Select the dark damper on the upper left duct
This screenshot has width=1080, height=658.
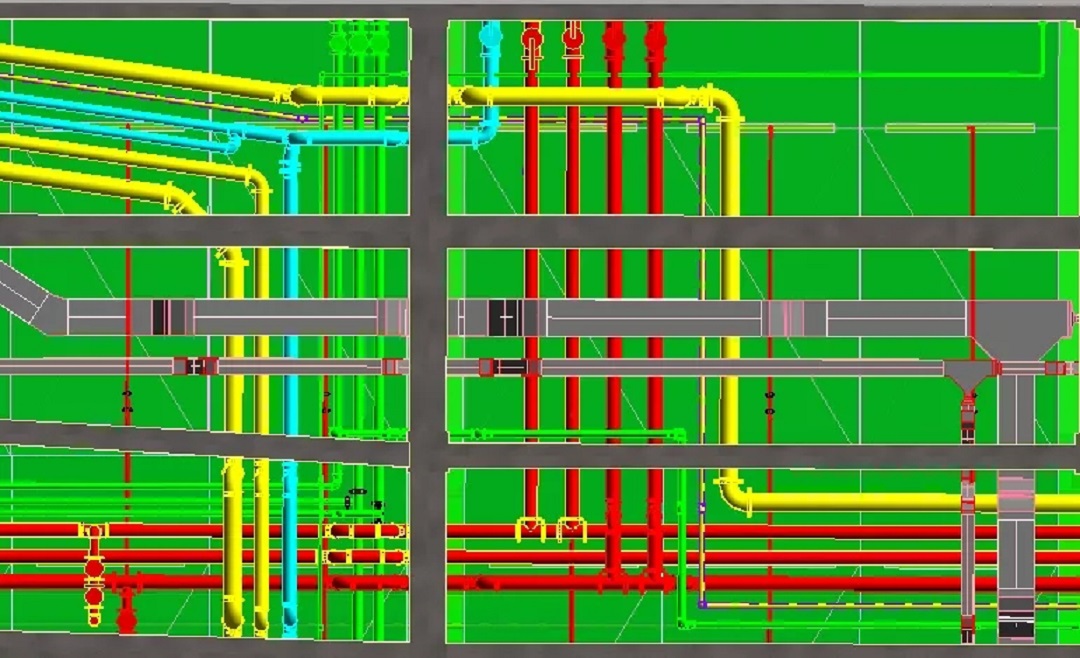point(161,317)
